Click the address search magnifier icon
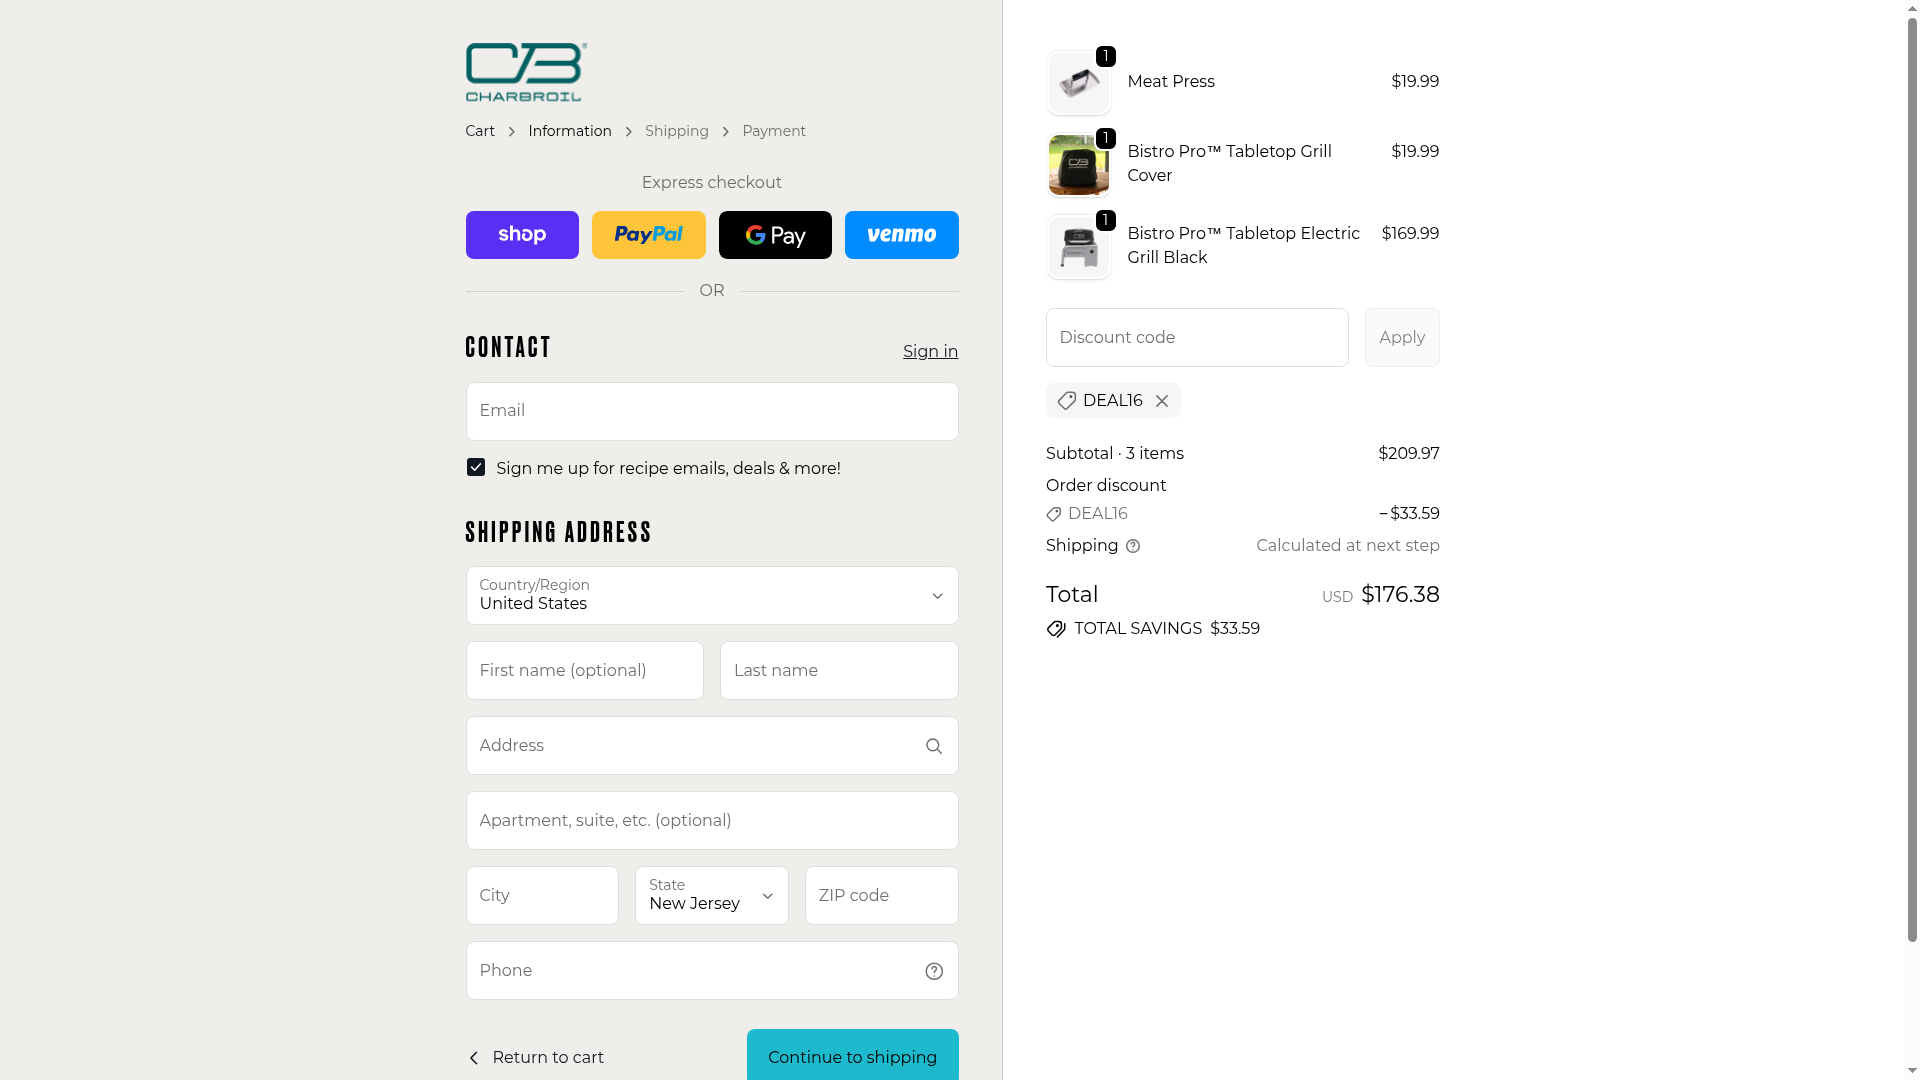Viewport: 1920px width, 1080px height. (934, 746)
